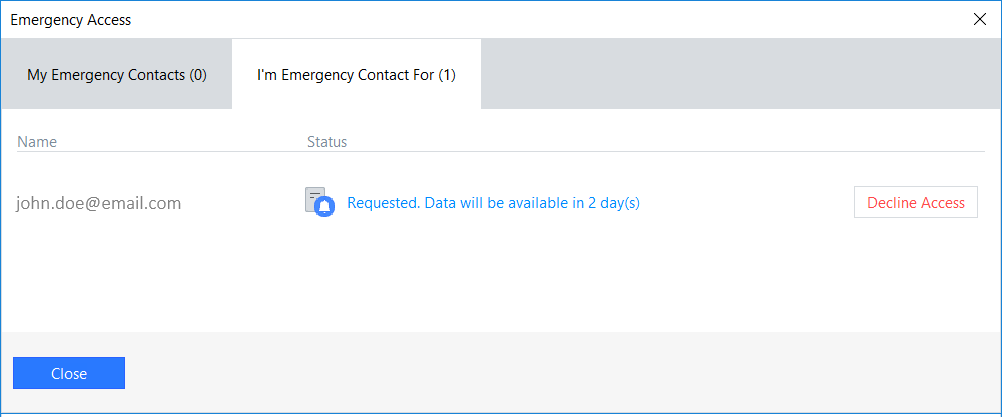
Task: Open the Requested data availability status link
Action: pyautogui.click(x=493, y=203)
